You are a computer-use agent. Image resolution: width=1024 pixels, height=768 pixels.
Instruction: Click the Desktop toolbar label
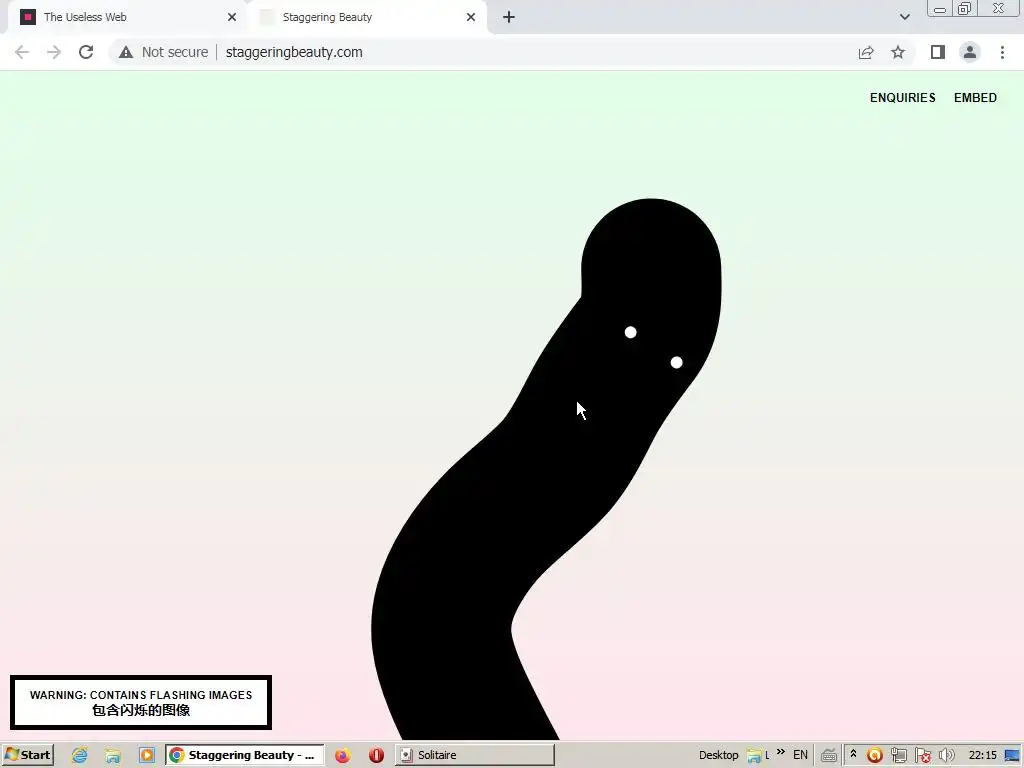[718, 756]
